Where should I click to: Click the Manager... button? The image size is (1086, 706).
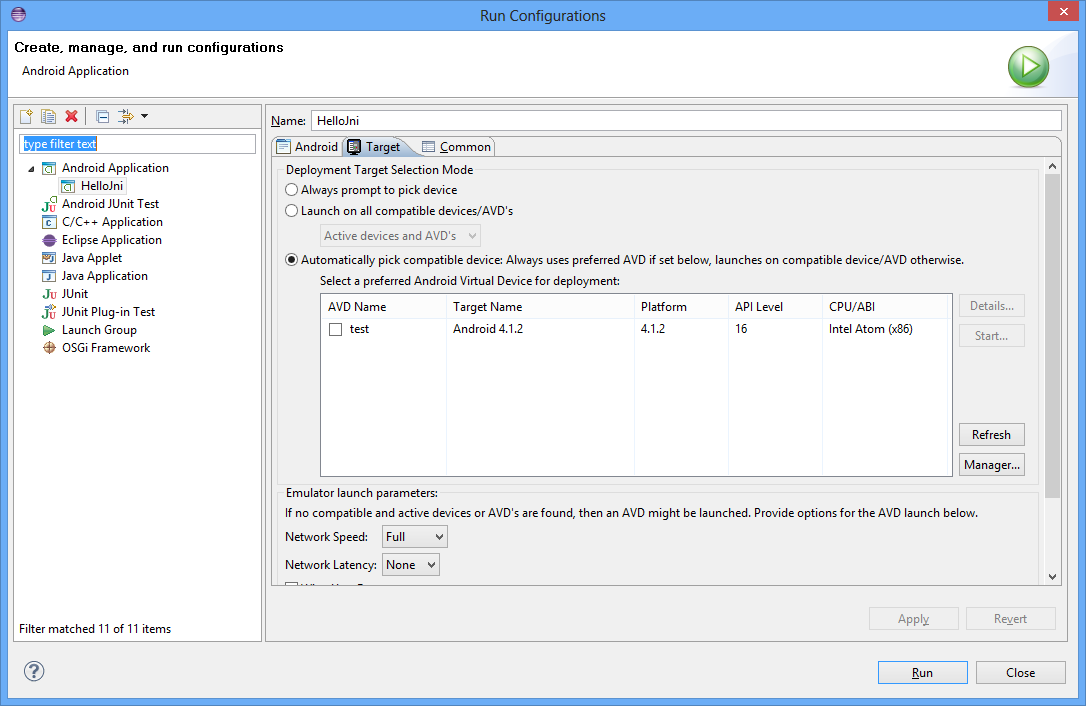(991, 465)
